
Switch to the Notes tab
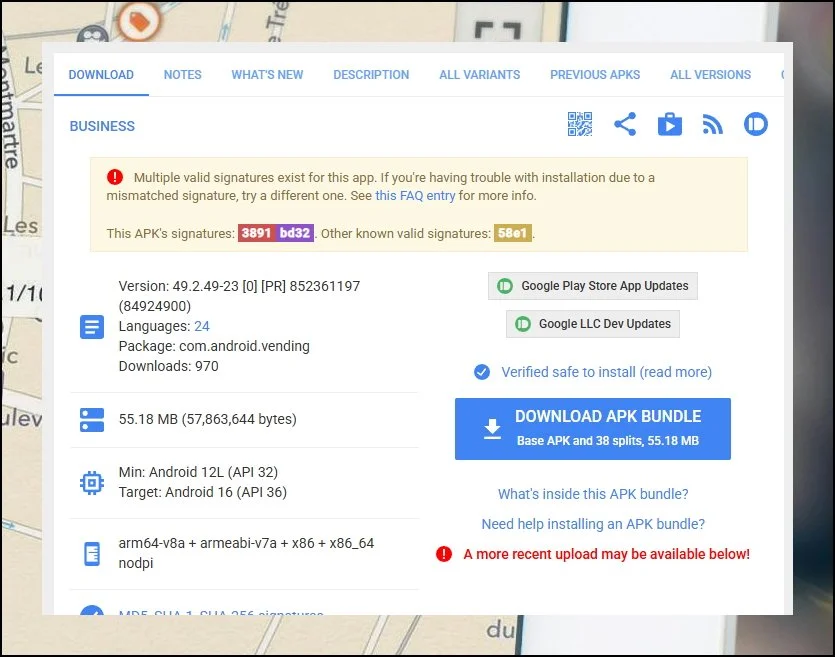click(x=182, y=75)
